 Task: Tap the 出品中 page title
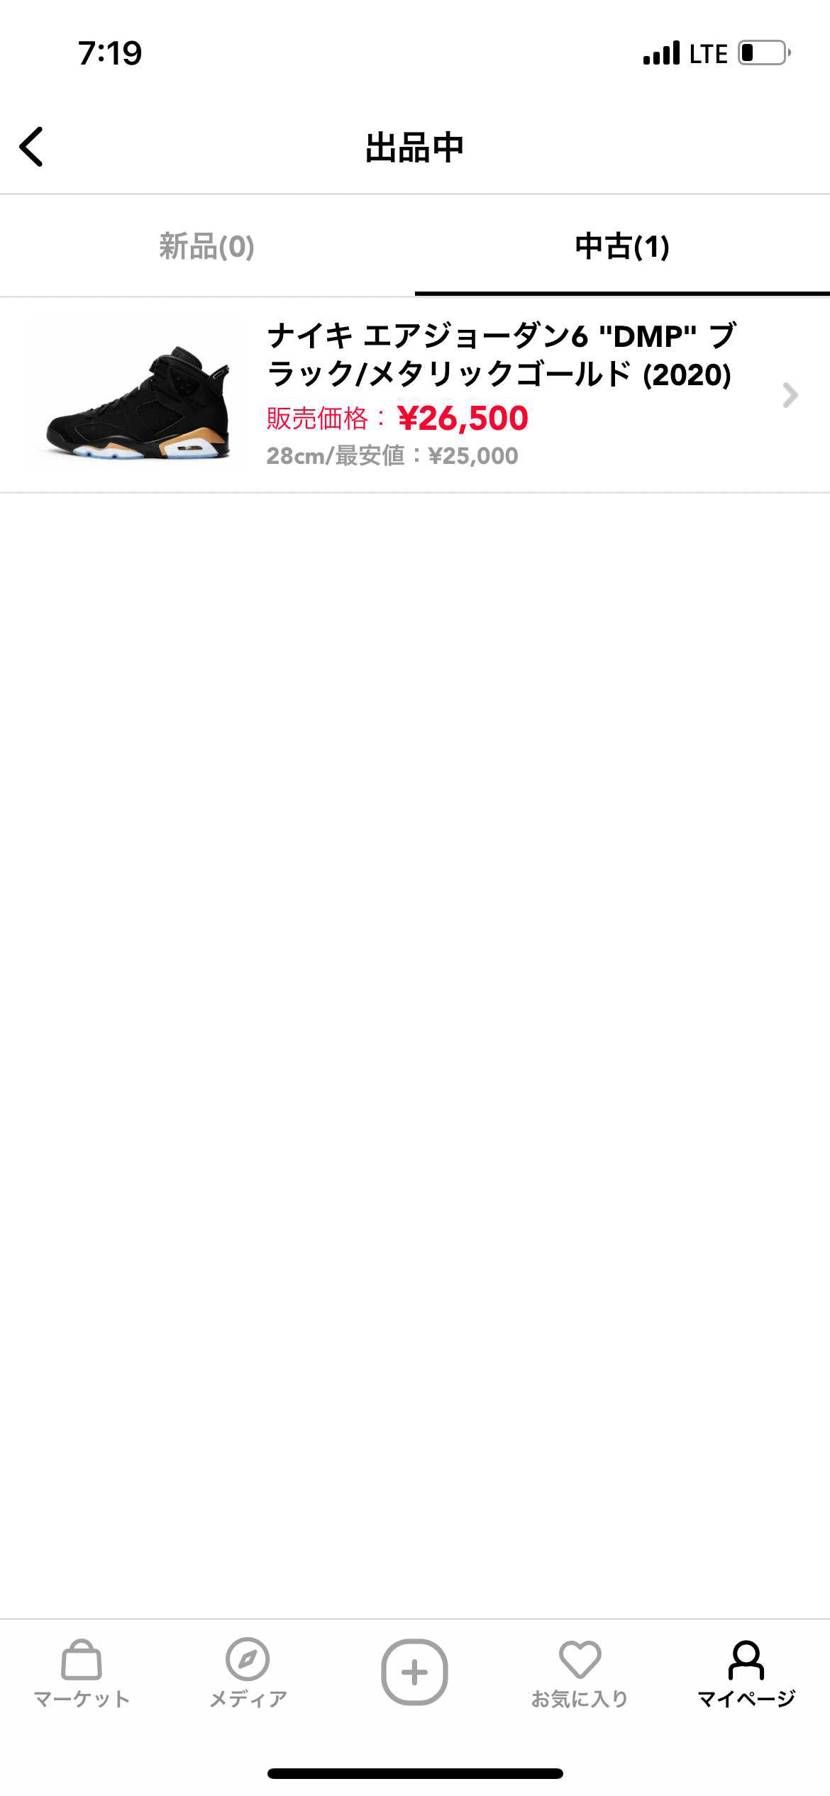click(x=414, y=147)
